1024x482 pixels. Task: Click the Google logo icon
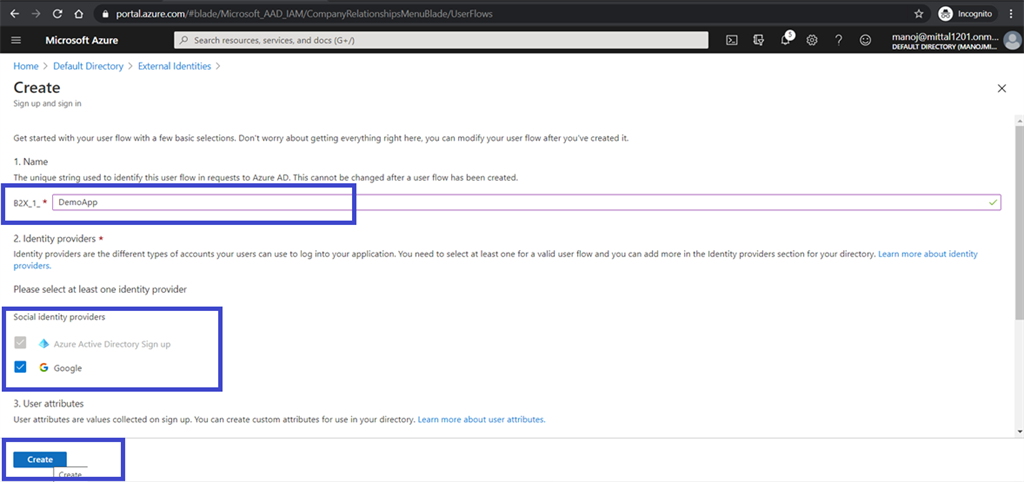[44, 368]
